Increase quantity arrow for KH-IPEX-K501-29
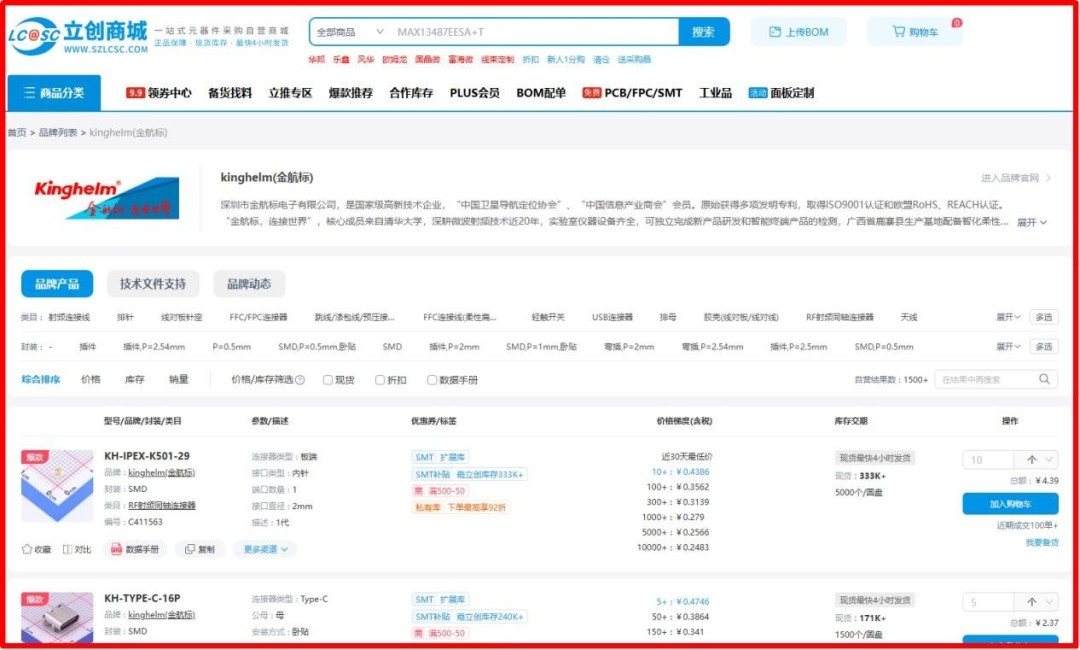The image size is (1080, 650). [x=1031, y=460]
